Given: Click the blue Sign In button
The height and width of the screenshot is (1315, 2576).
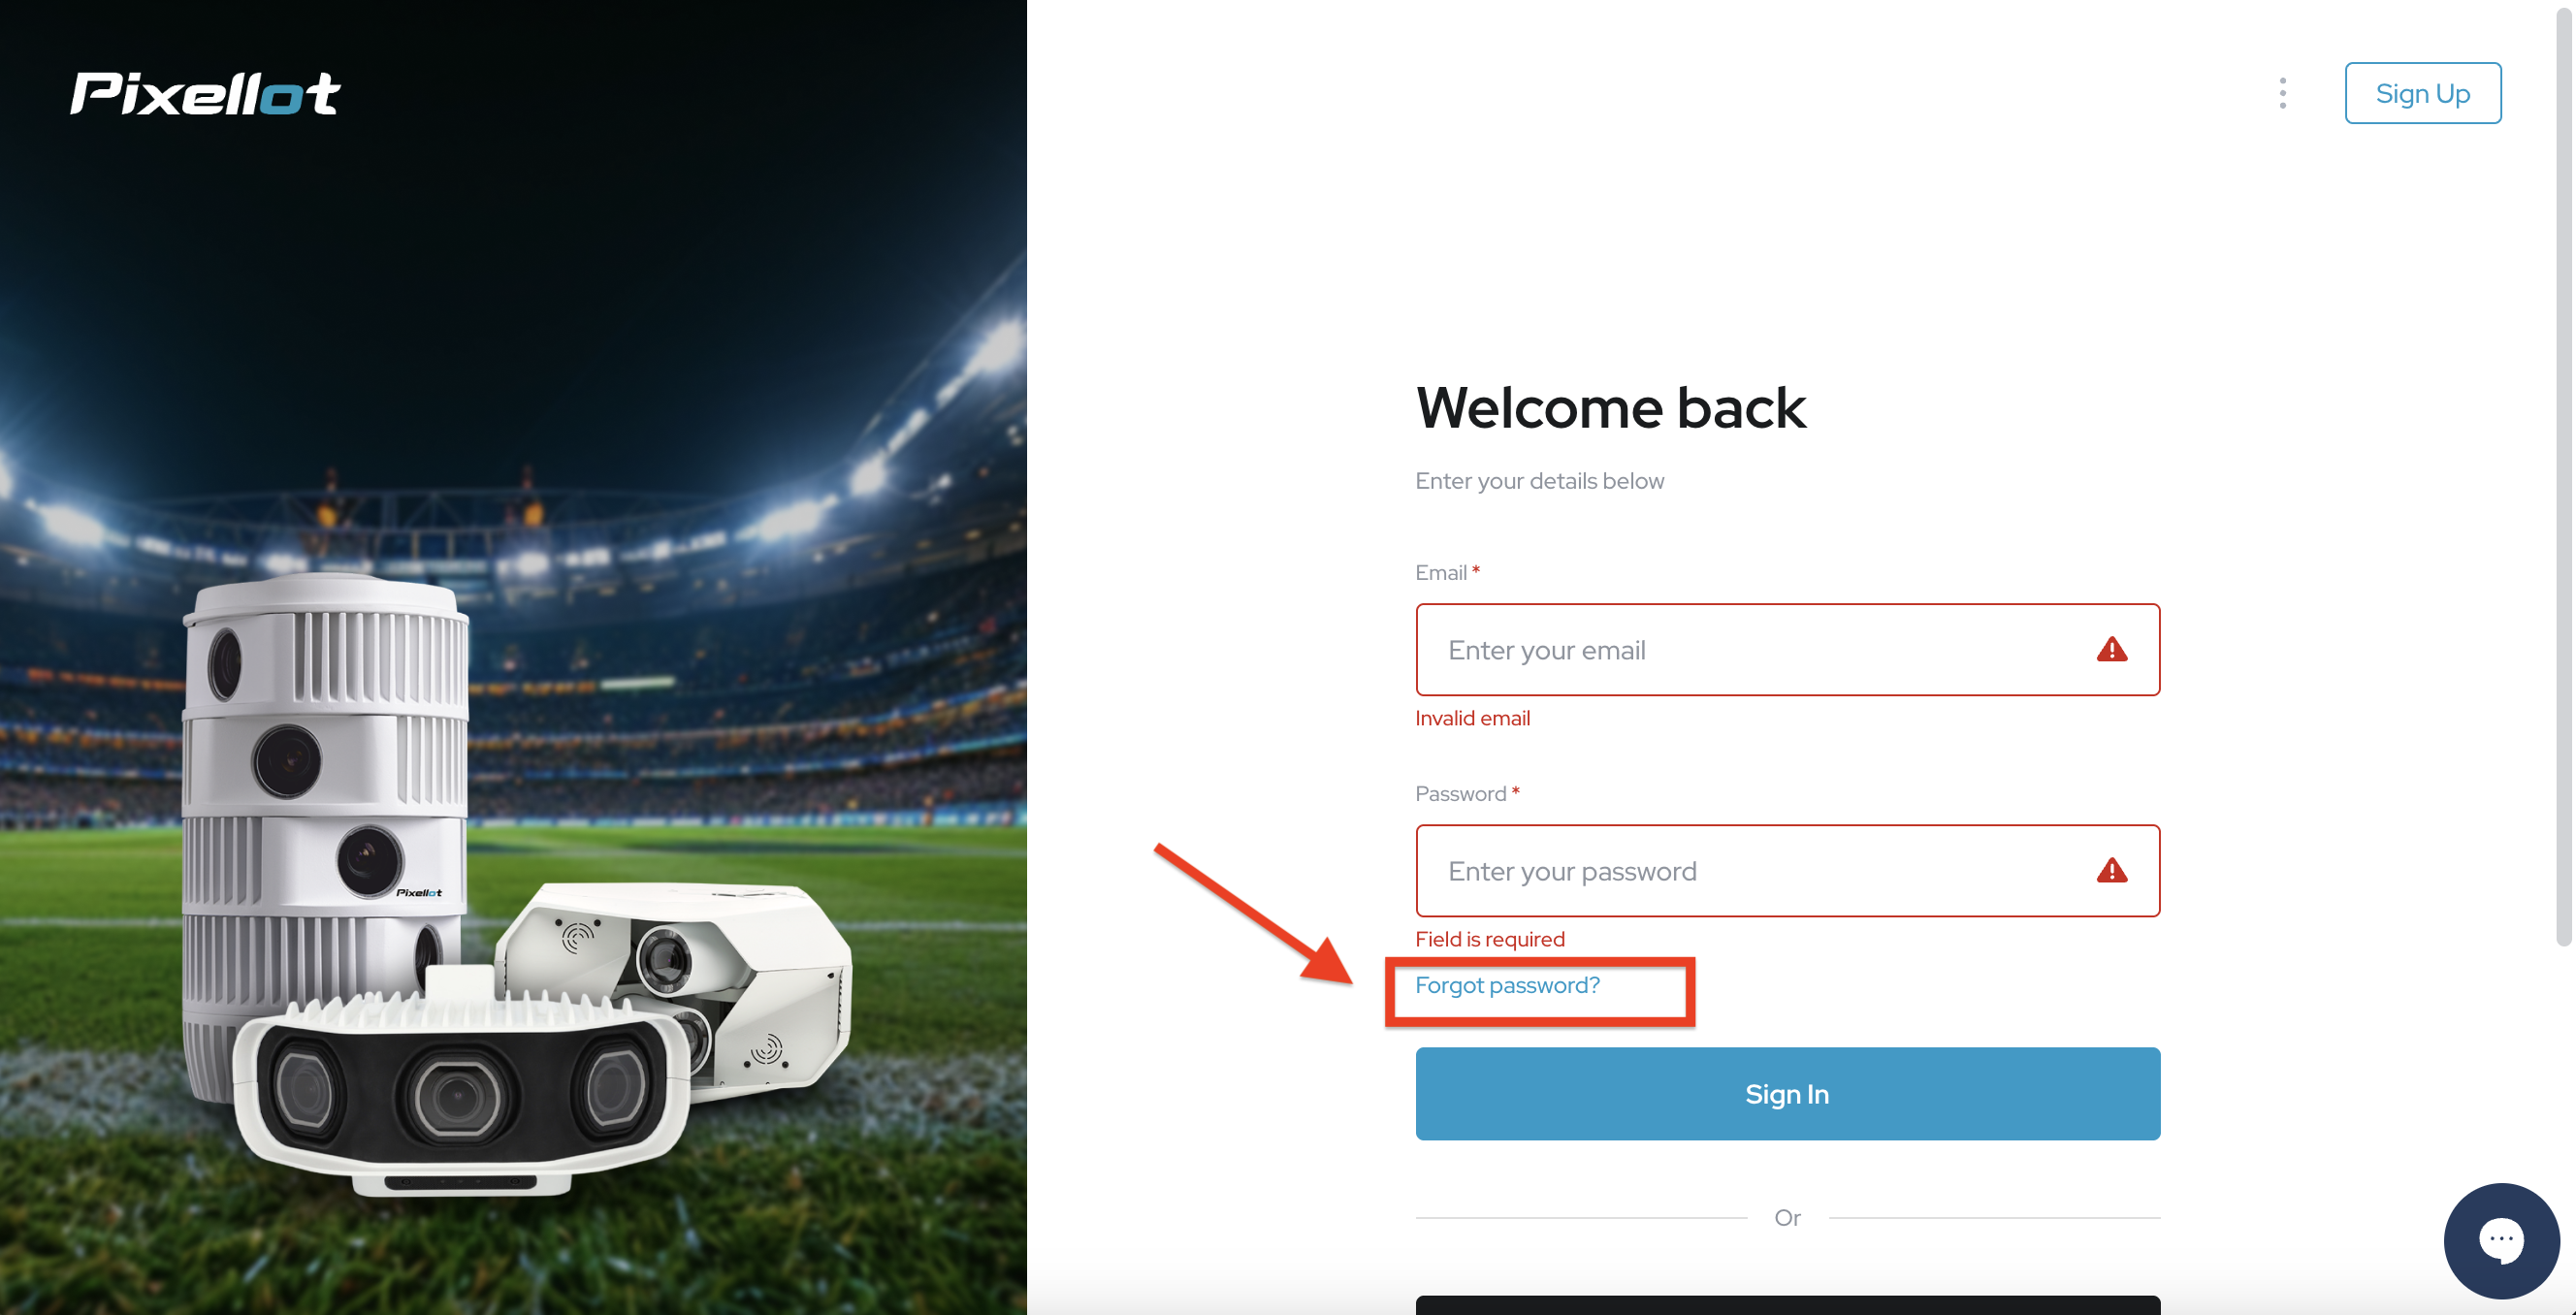Looking at the screenshot, I should coord(1787,1094).
